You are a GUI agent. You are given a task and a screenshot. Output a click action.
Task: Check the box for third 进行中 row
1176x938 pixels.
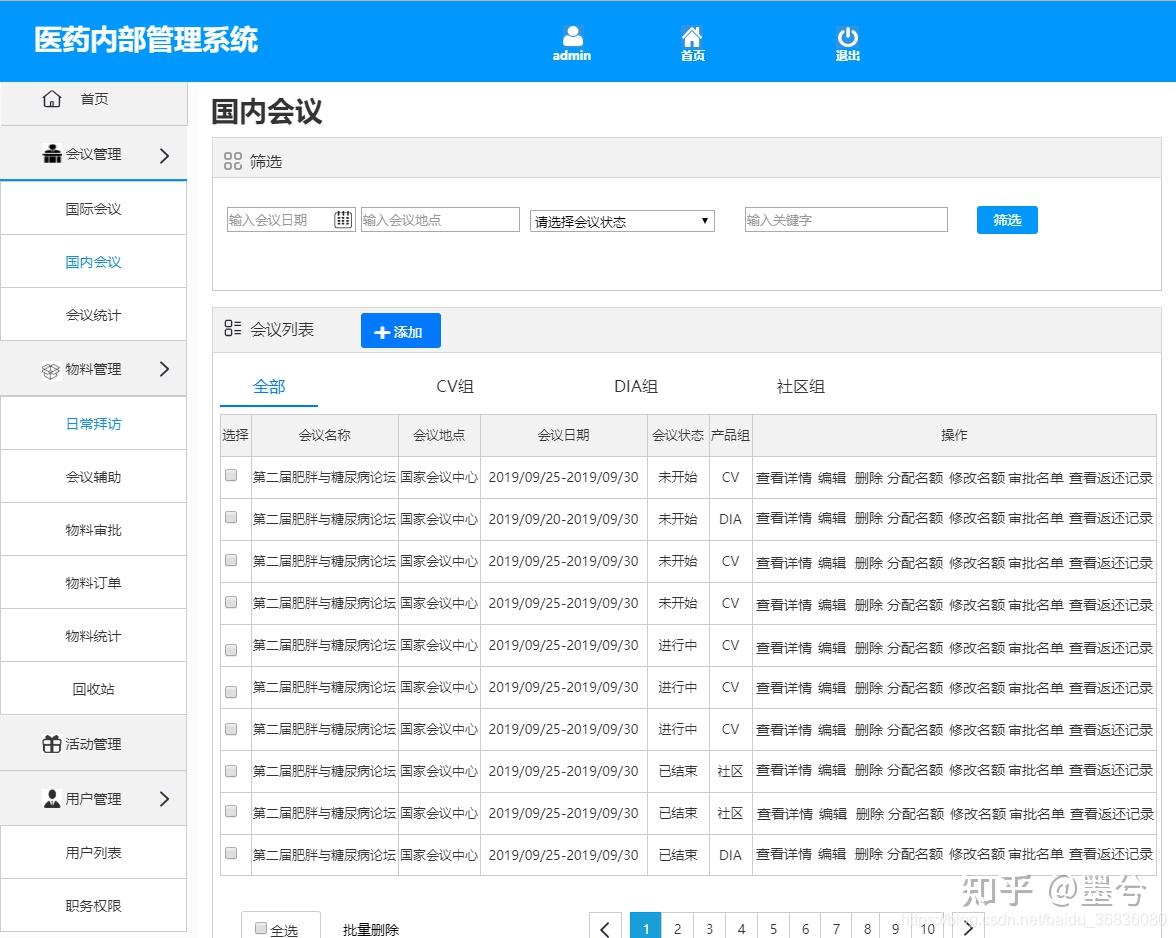click(231, 729)
